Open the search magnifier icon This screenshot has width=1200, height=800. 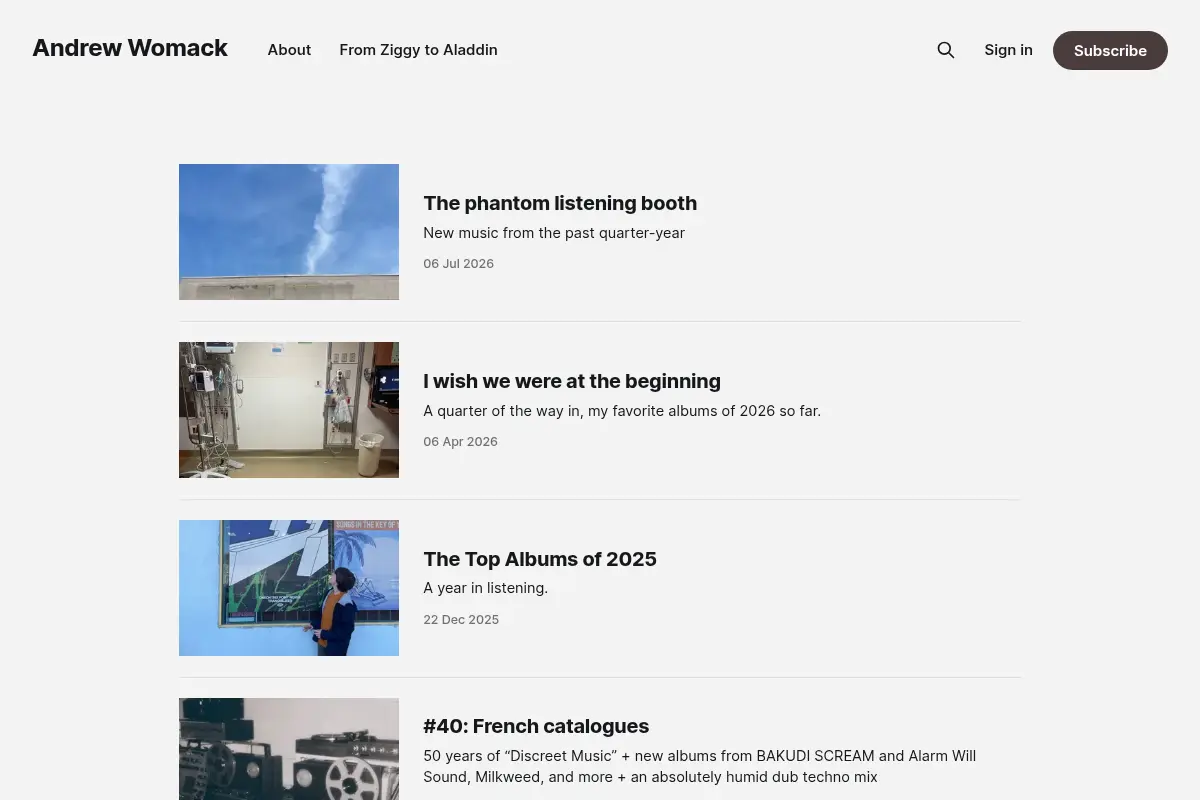point(946,50)
